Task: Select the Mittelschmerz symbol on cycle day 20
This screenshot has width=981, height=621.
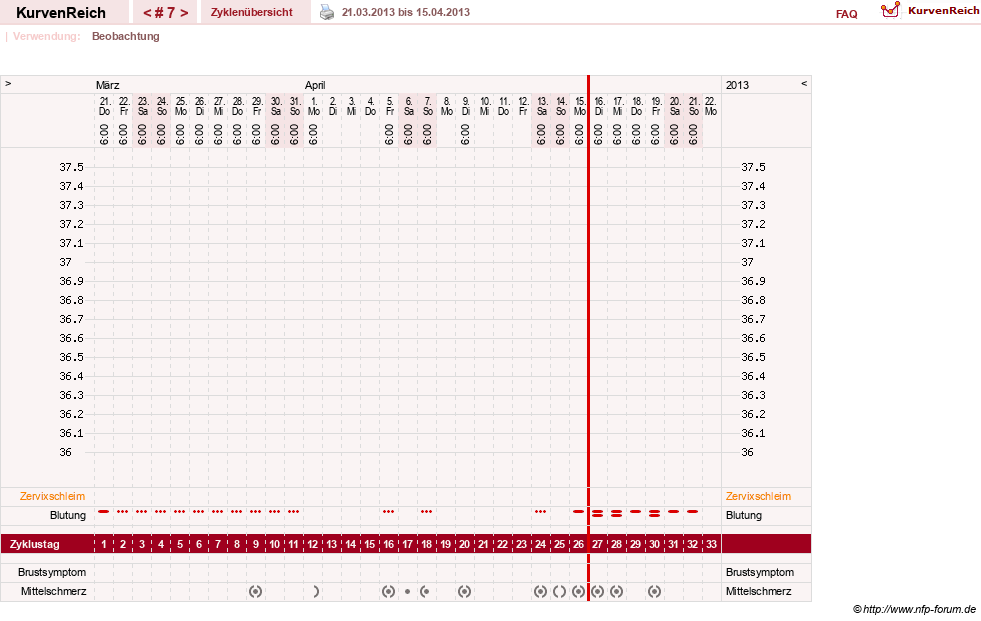Action: click(x=464, y=591)
